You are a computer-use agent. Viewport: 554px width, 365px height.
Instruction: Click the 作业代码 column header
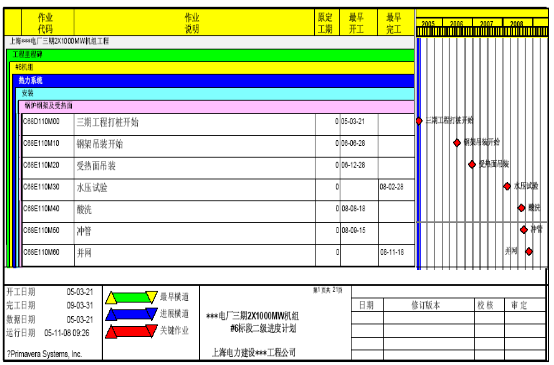pos(45,23)
